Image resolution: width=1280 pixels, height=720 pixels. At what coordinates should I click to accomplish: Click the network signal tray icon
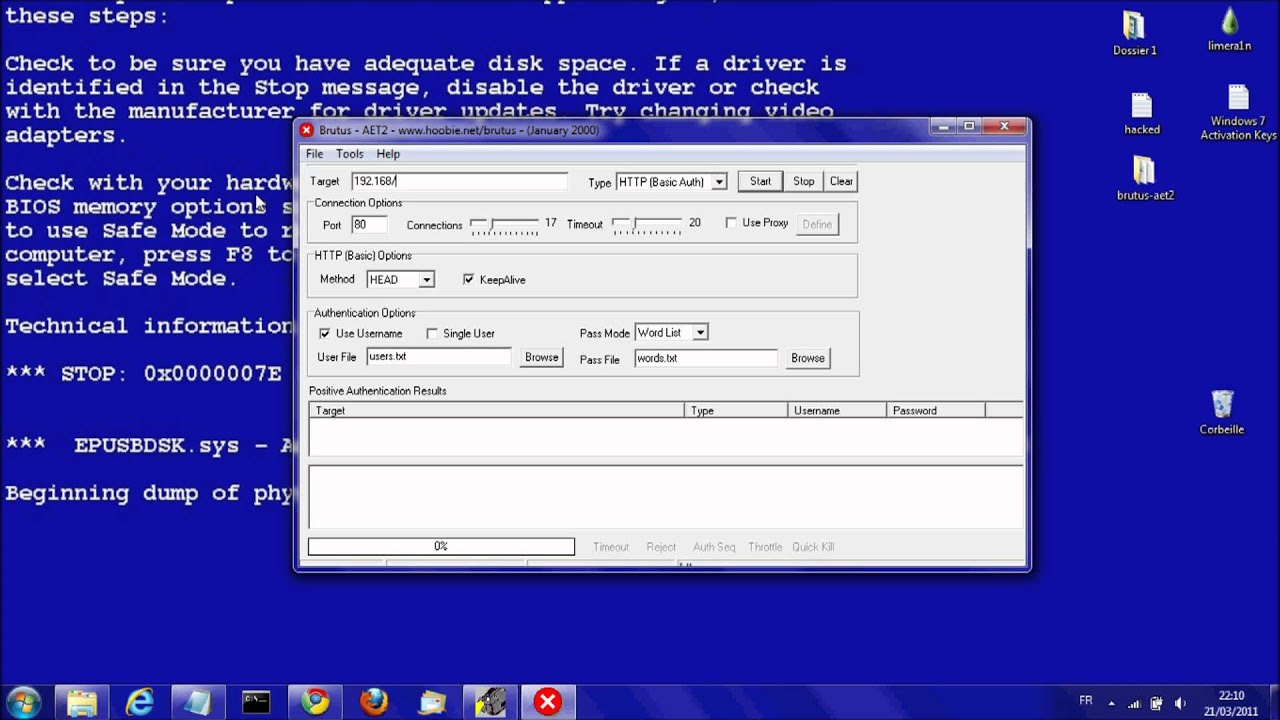pyautogui.click(x=1134, y=703)
